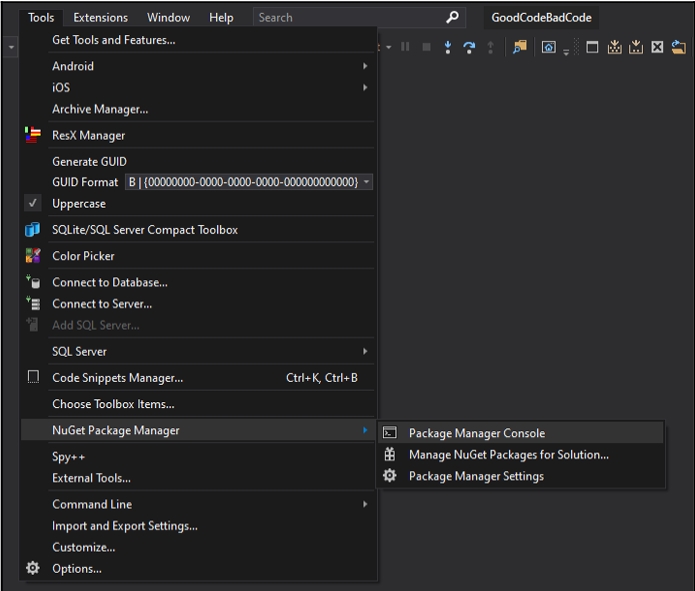This screenshot has height=591, width=695.
Task: Click the ResX Manager icon
Action: click(33, 135)
